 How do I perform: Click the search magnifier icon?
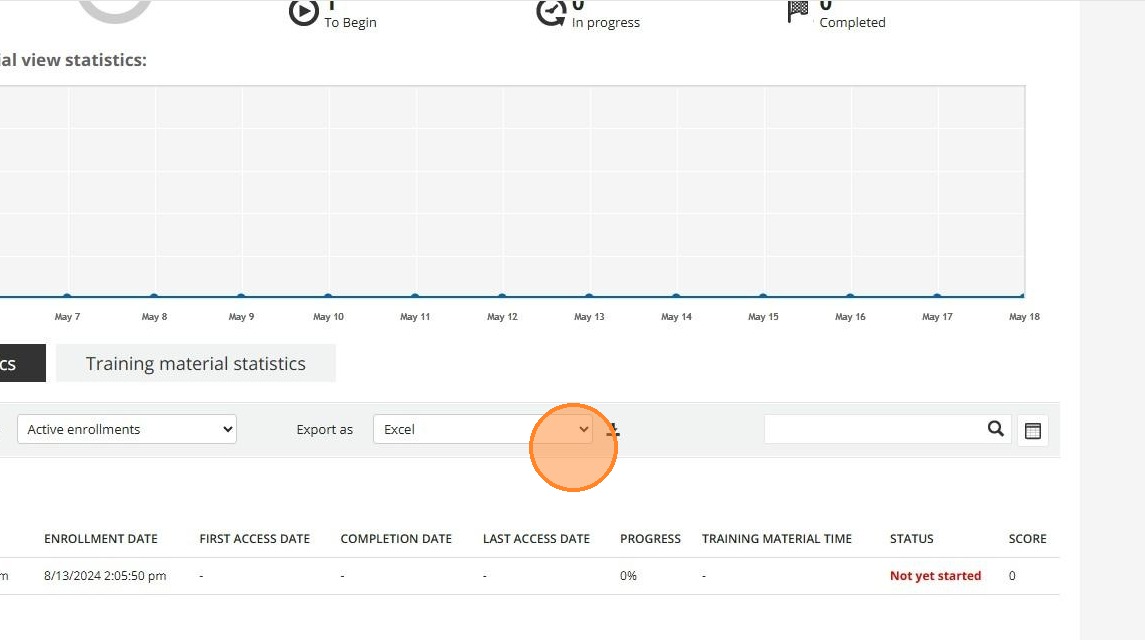(x=995, y=429)
